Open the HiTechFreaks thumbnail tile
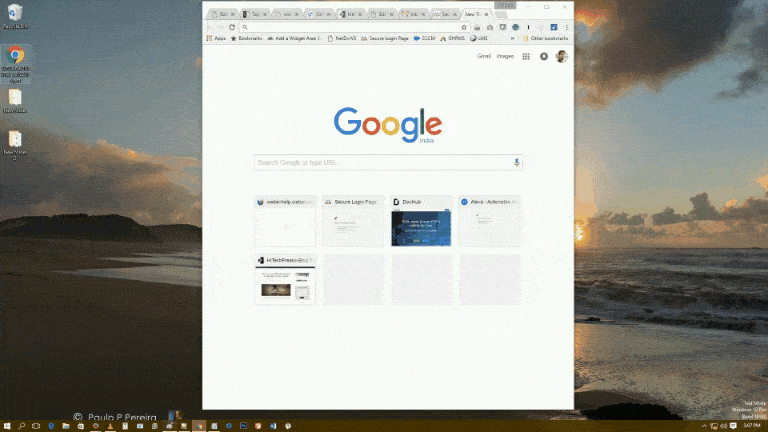The image size is (768, 432). [285, 280]
